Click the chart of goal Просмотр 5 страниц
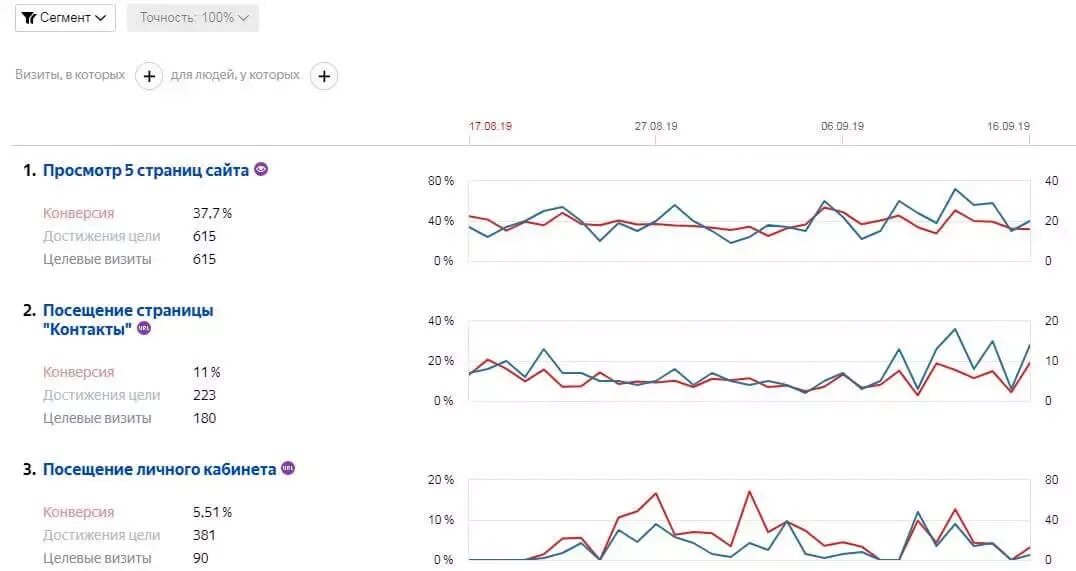The width and height of the screenshot is (1076, 571). [749, 221]
